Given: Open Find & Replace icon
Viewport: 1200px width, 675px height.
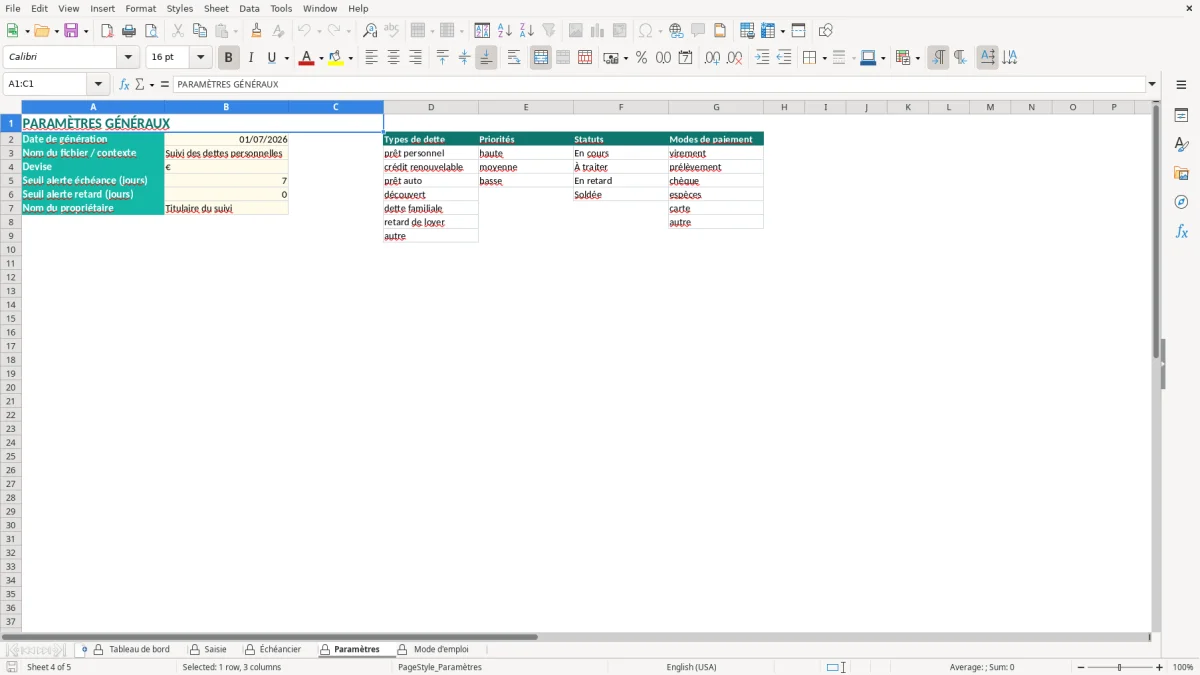Looking at the screenshot, I should coord(370,31).
